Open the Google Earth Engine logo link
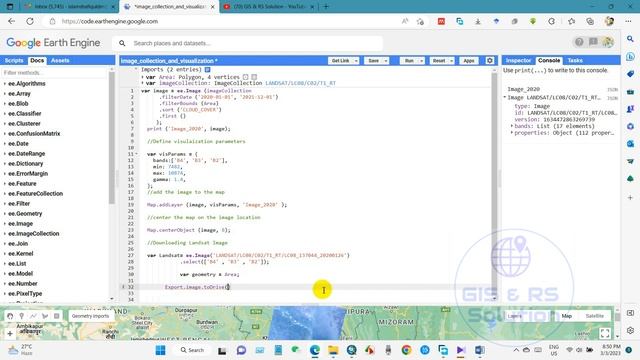The image size is (640, 360). (x=53, y=42)
